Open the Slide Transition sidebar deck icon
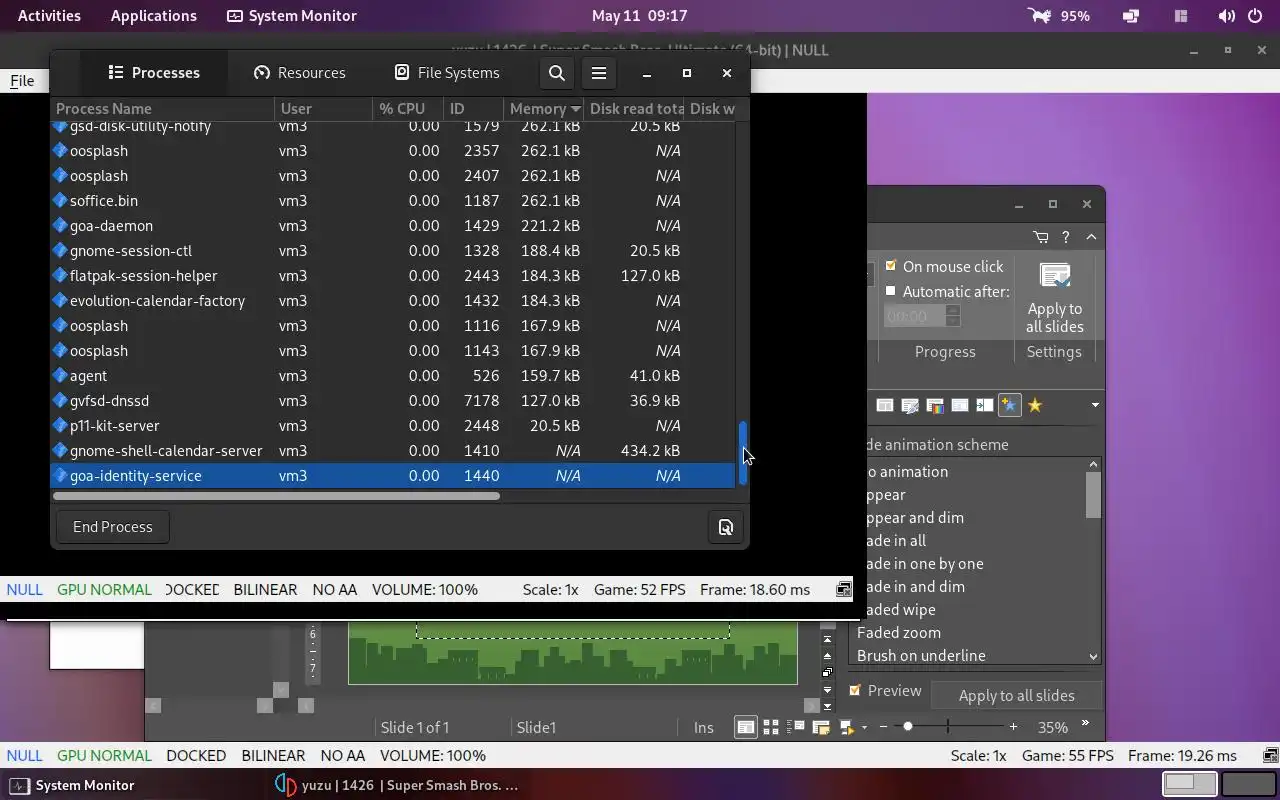This screenshot has height=800, width=1280. pyautogui.click(x=985, y=405)
